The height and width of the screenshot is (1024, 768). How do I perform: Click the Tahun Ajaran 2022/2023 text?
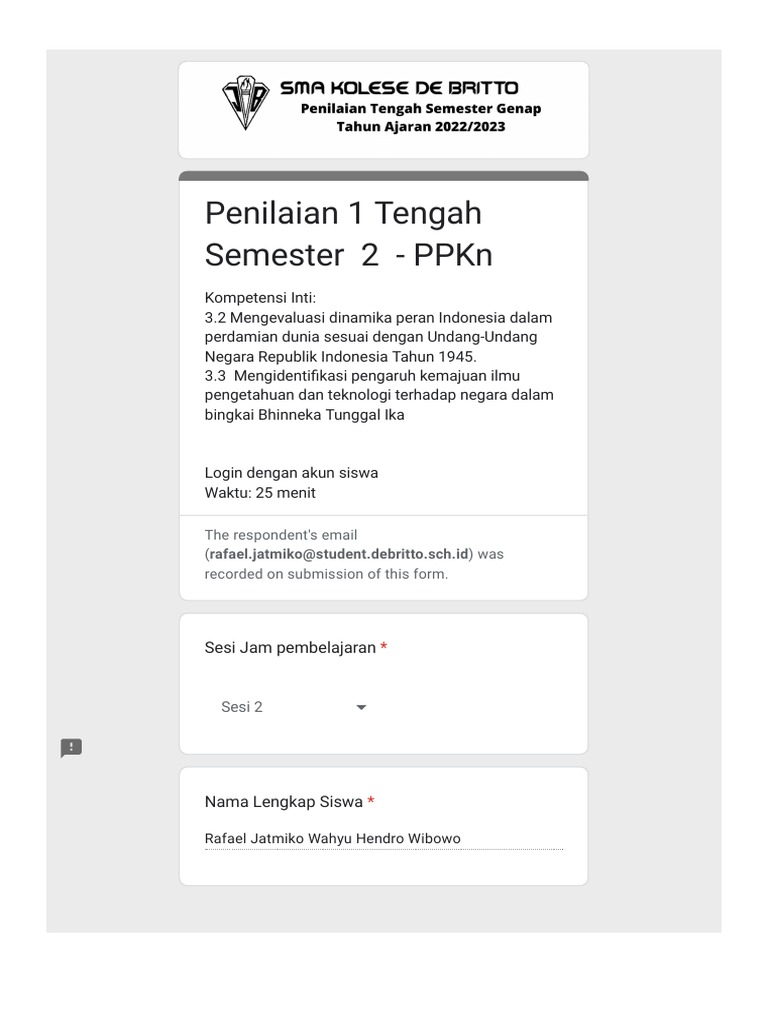tap(421, 127)
